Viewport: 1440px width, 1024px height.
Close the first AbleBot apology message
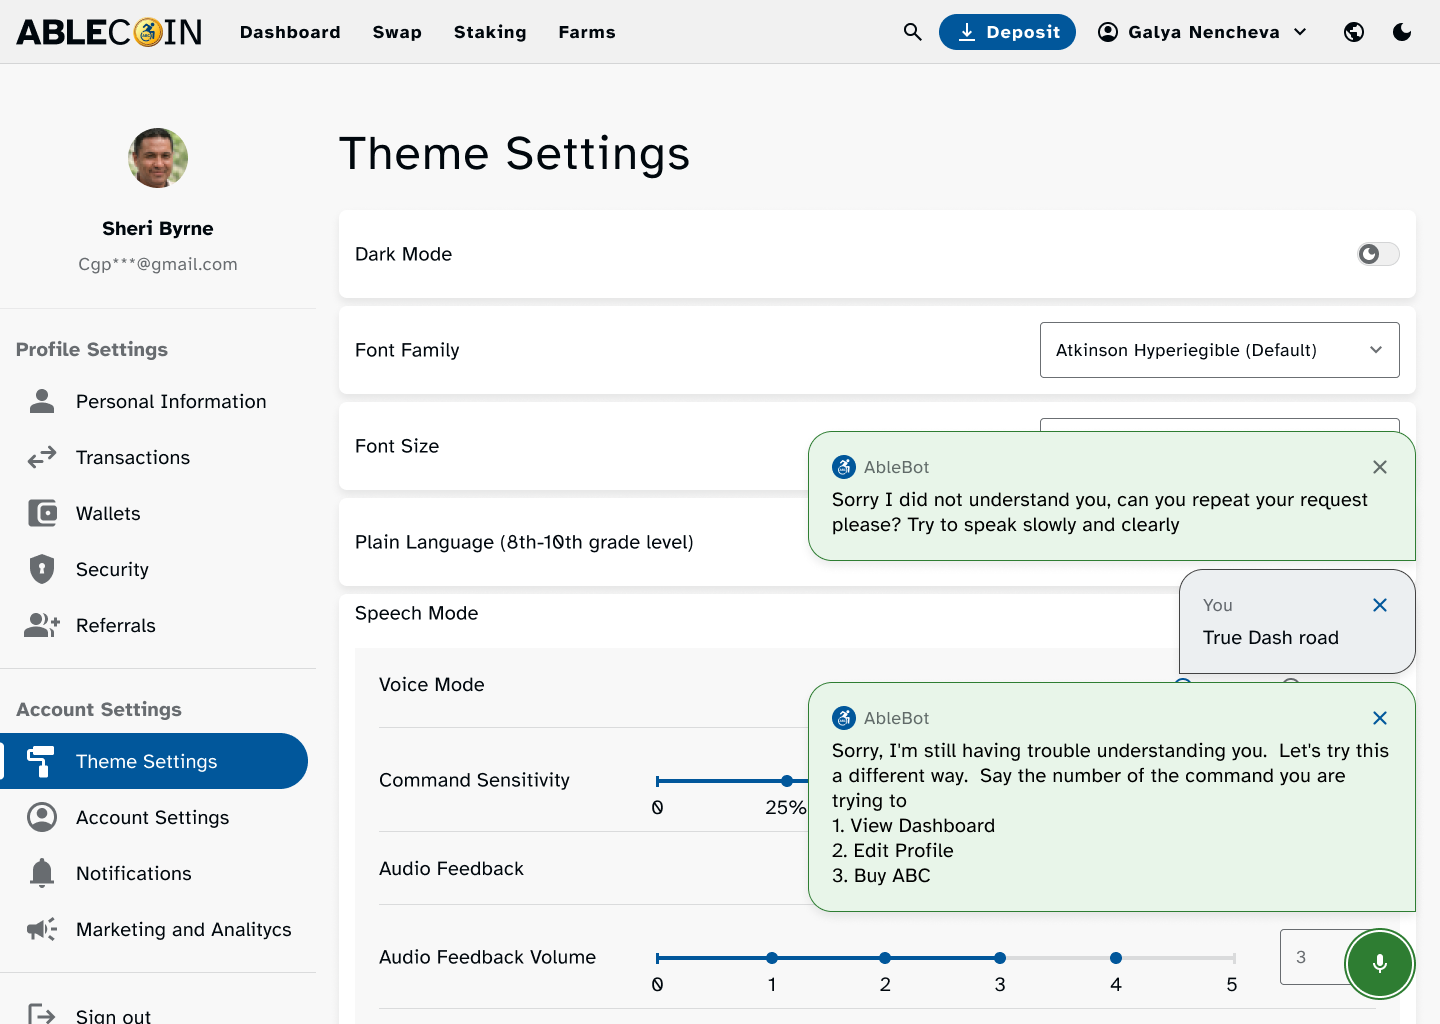coord(1380,467)
